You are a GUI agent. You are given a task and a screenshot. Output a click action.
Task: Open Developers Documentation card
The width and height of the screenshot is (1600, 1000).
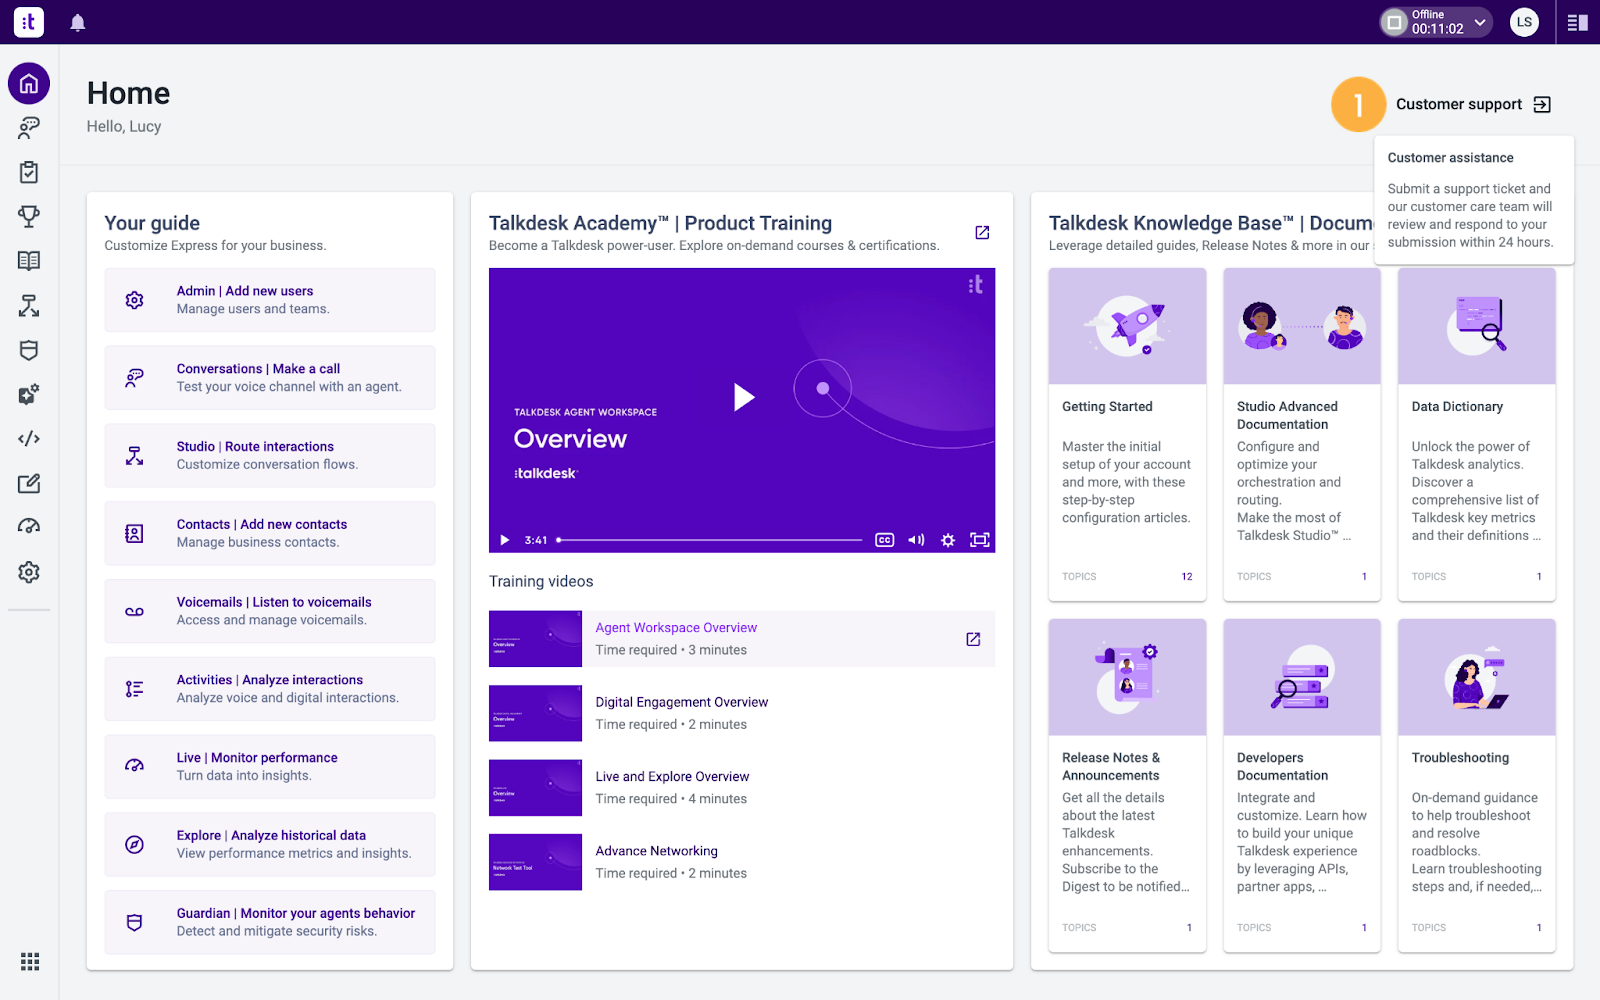coord(1302,785)
